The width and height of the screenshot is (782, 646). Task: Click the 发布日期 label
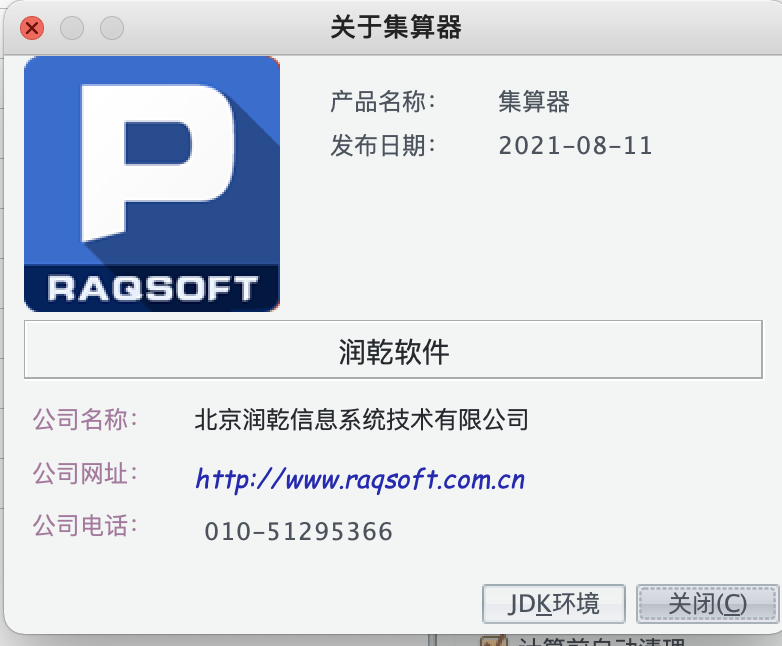pyautogui.click(x=383, y=146)
